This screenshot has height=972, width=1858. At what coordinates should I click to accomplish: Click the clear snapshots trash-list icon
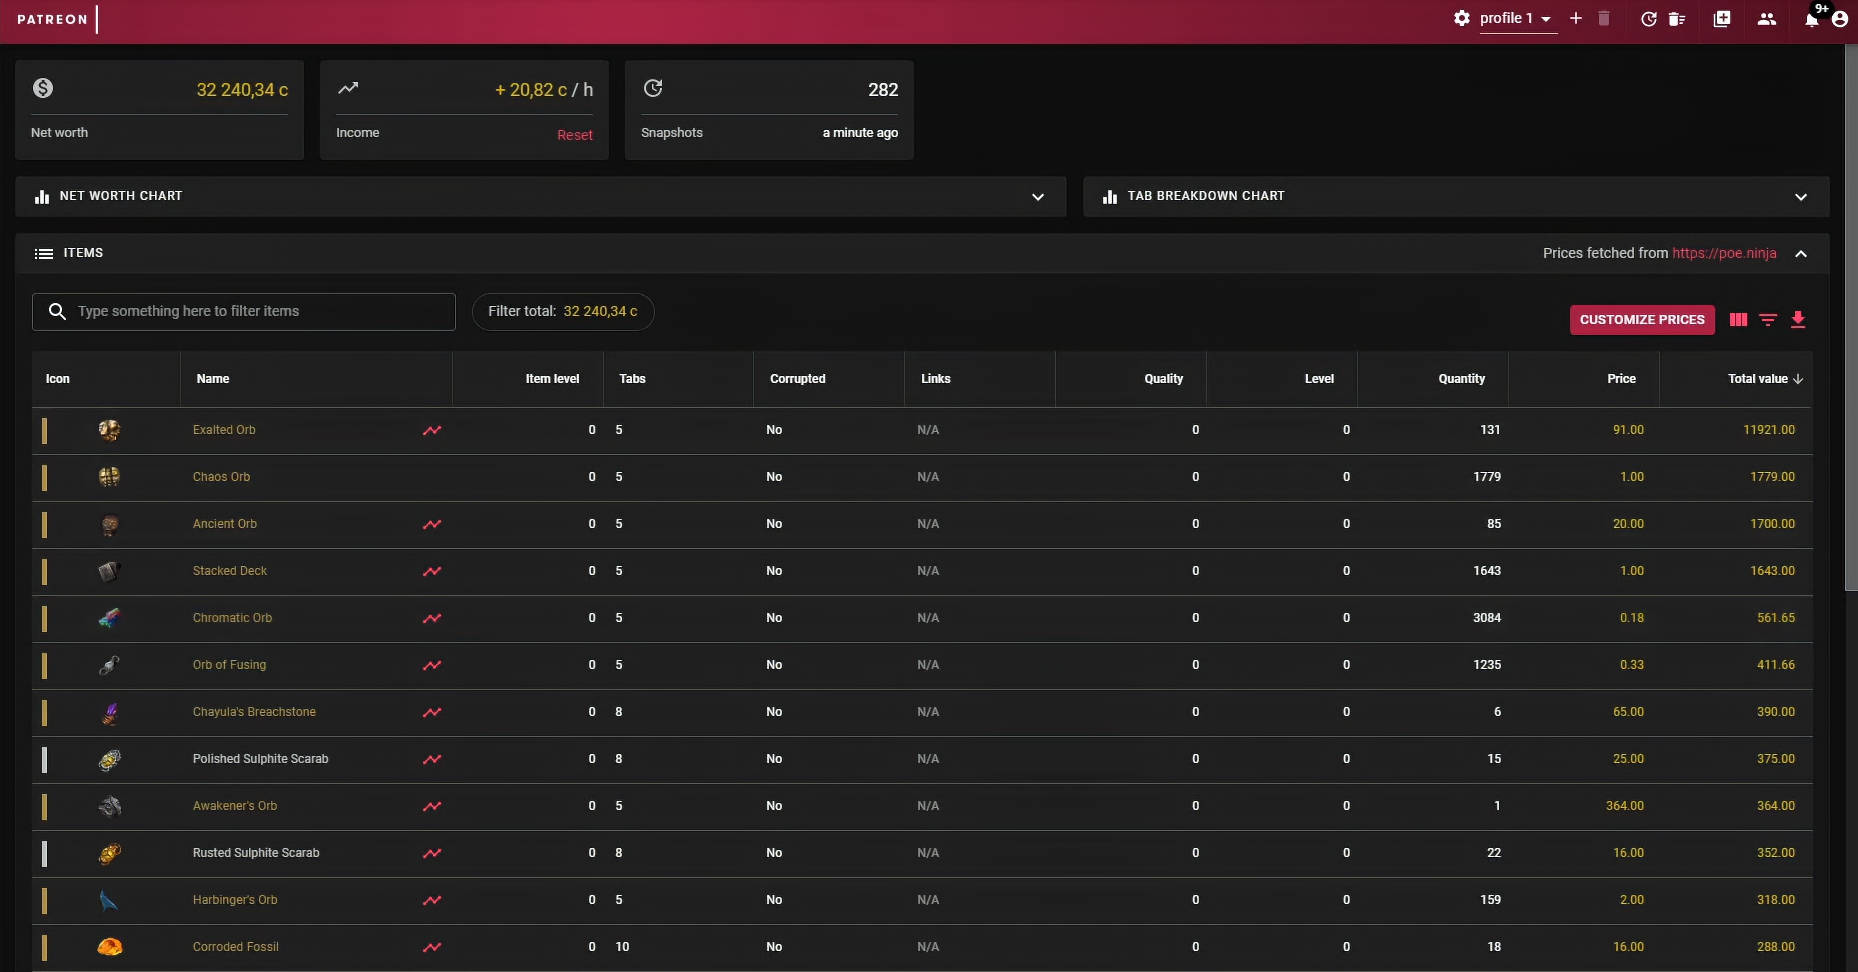coord(1677,19)
